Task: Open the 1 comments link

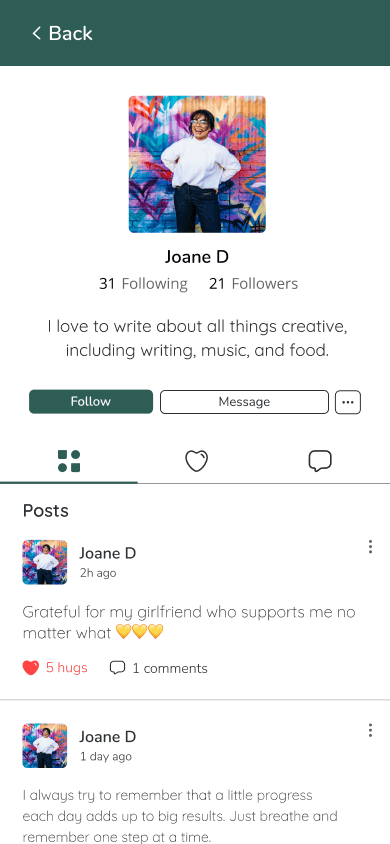Action: [170, 669]
